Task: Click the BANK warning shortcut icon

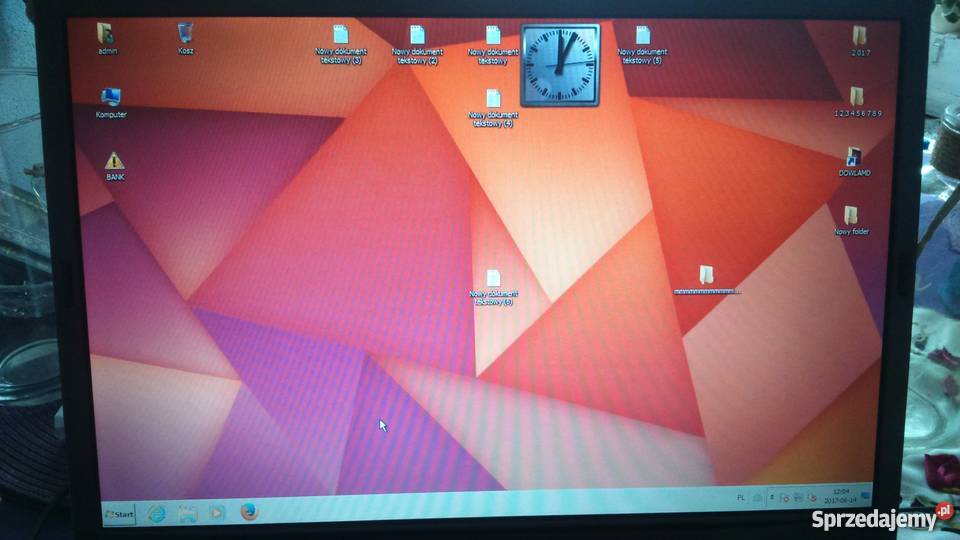Action: 115,161
